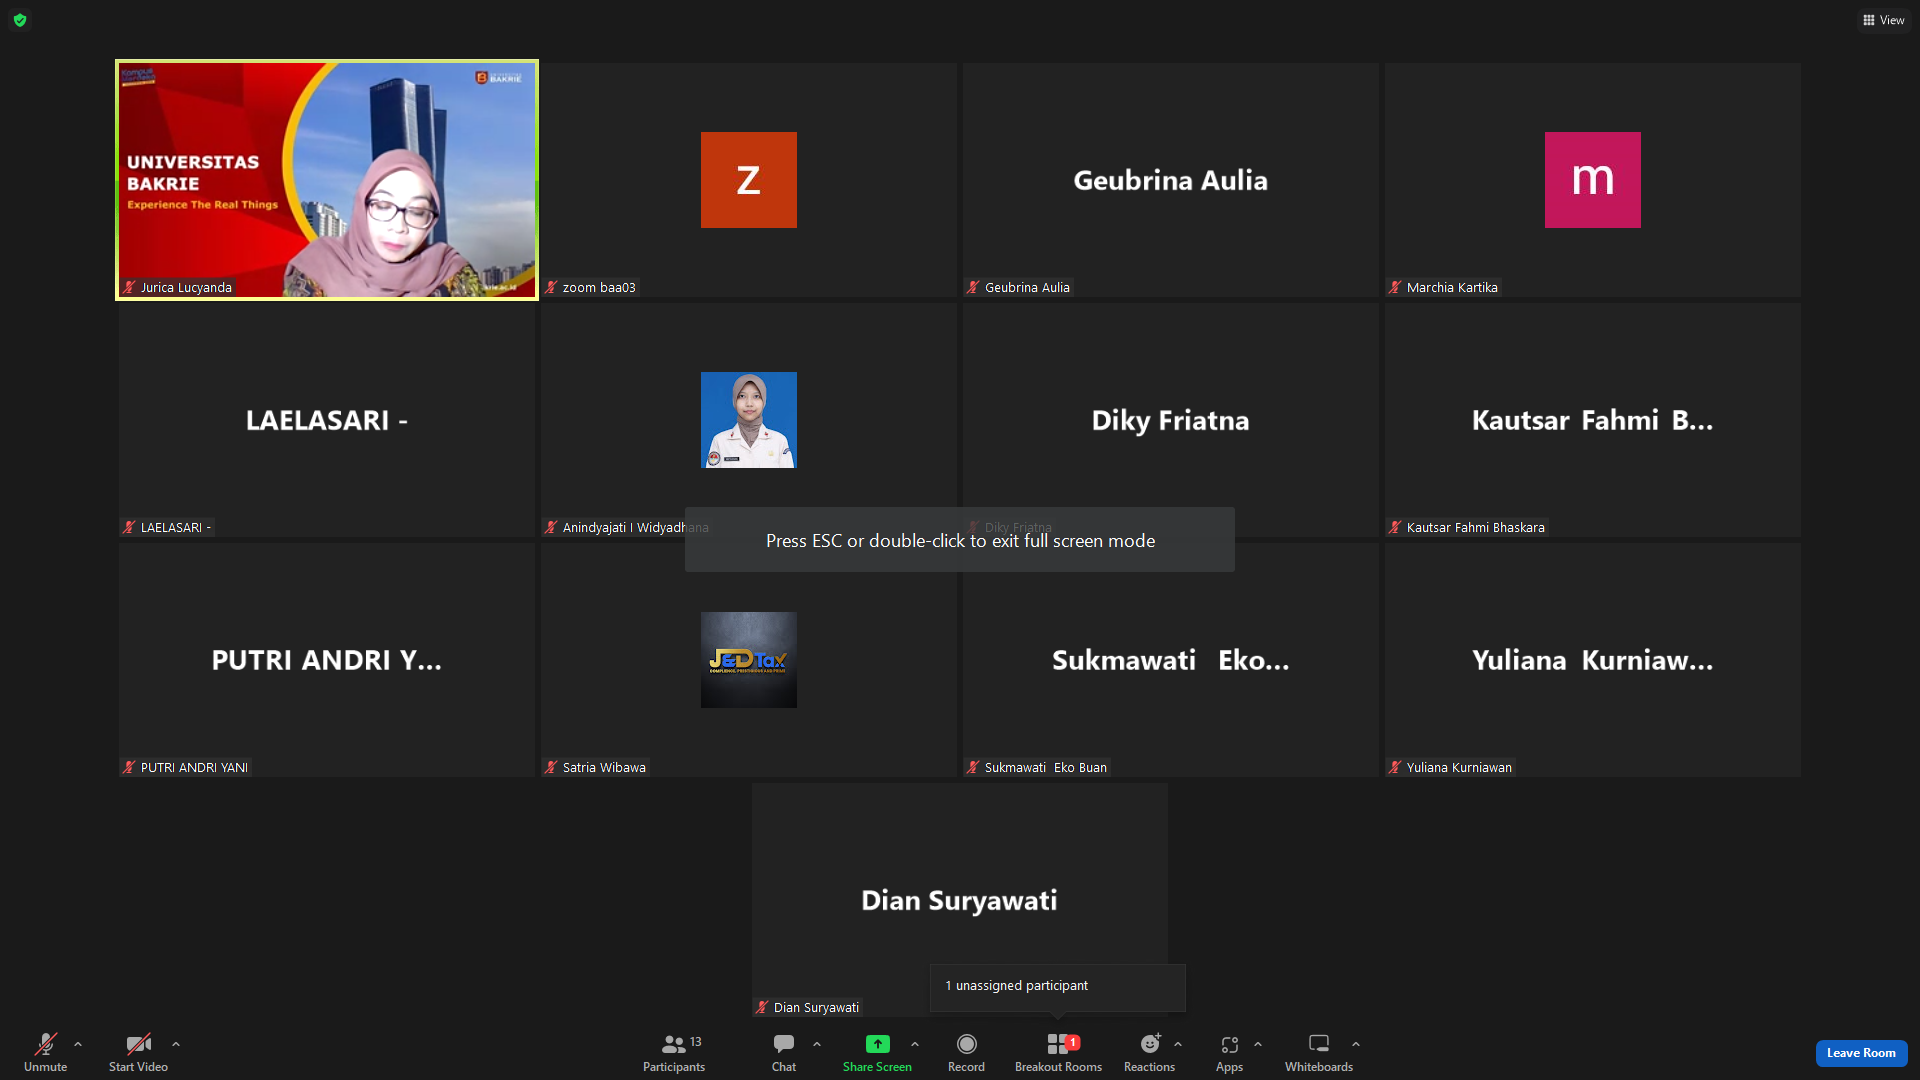Open Breakout Rooms
1920x1080 pixels.
1058,1053
